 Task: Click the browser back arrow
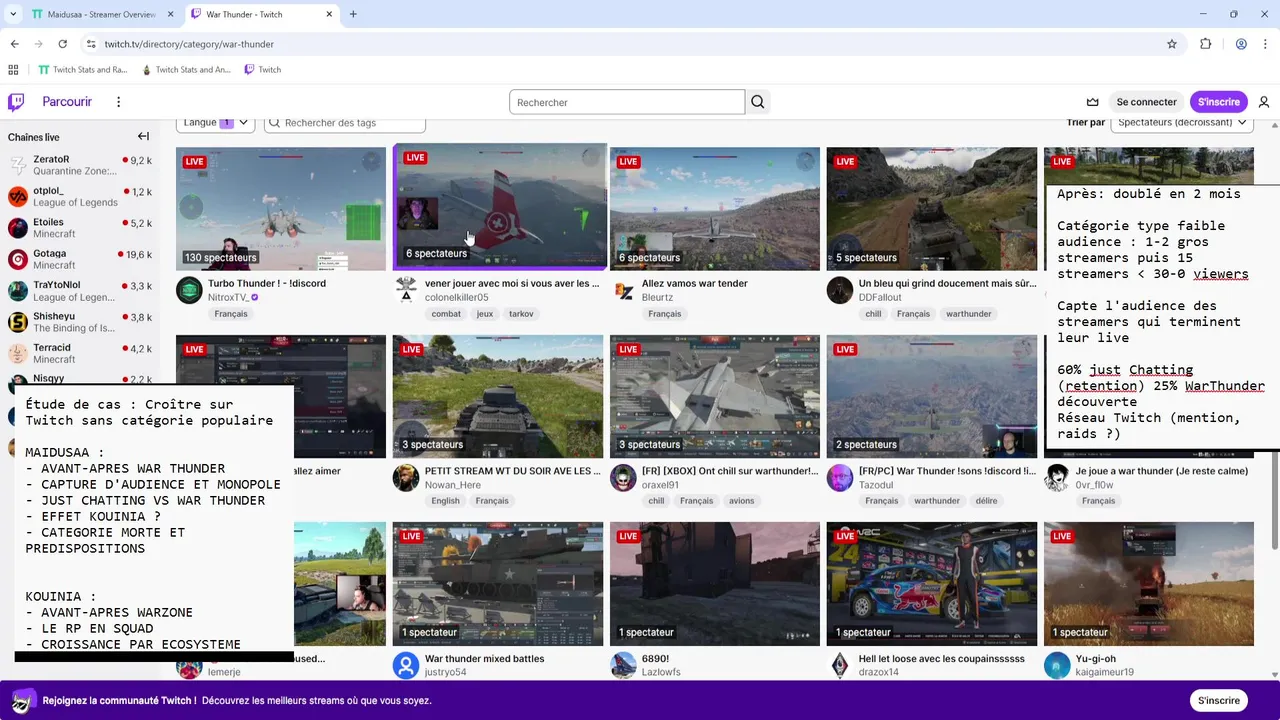click(15, 44)
